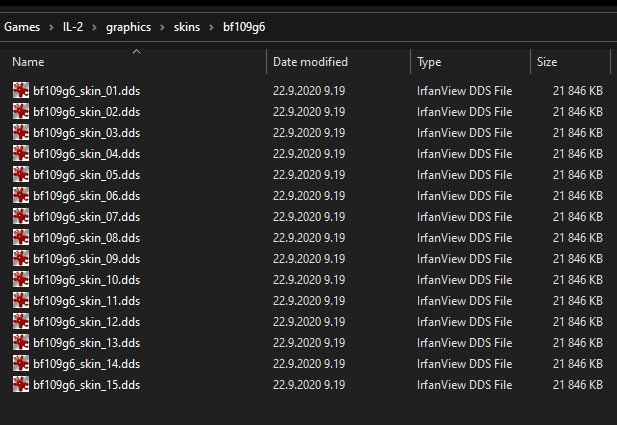Sort files by the Size column
The width and height of the screenshot is (617, 425).
coord(547,62)
